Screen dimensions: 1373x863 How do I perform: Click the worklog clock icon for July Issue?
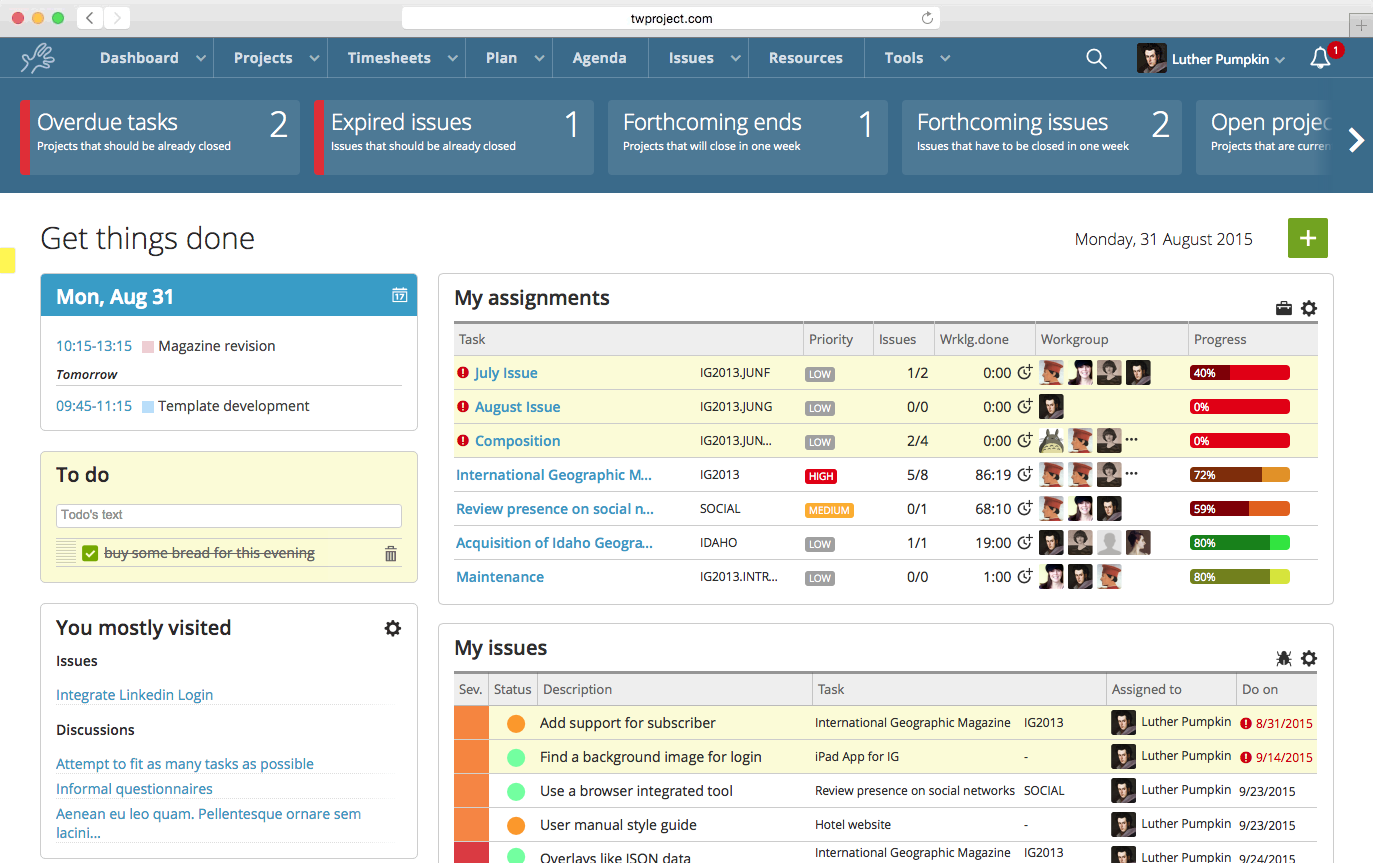(1024, 373)
